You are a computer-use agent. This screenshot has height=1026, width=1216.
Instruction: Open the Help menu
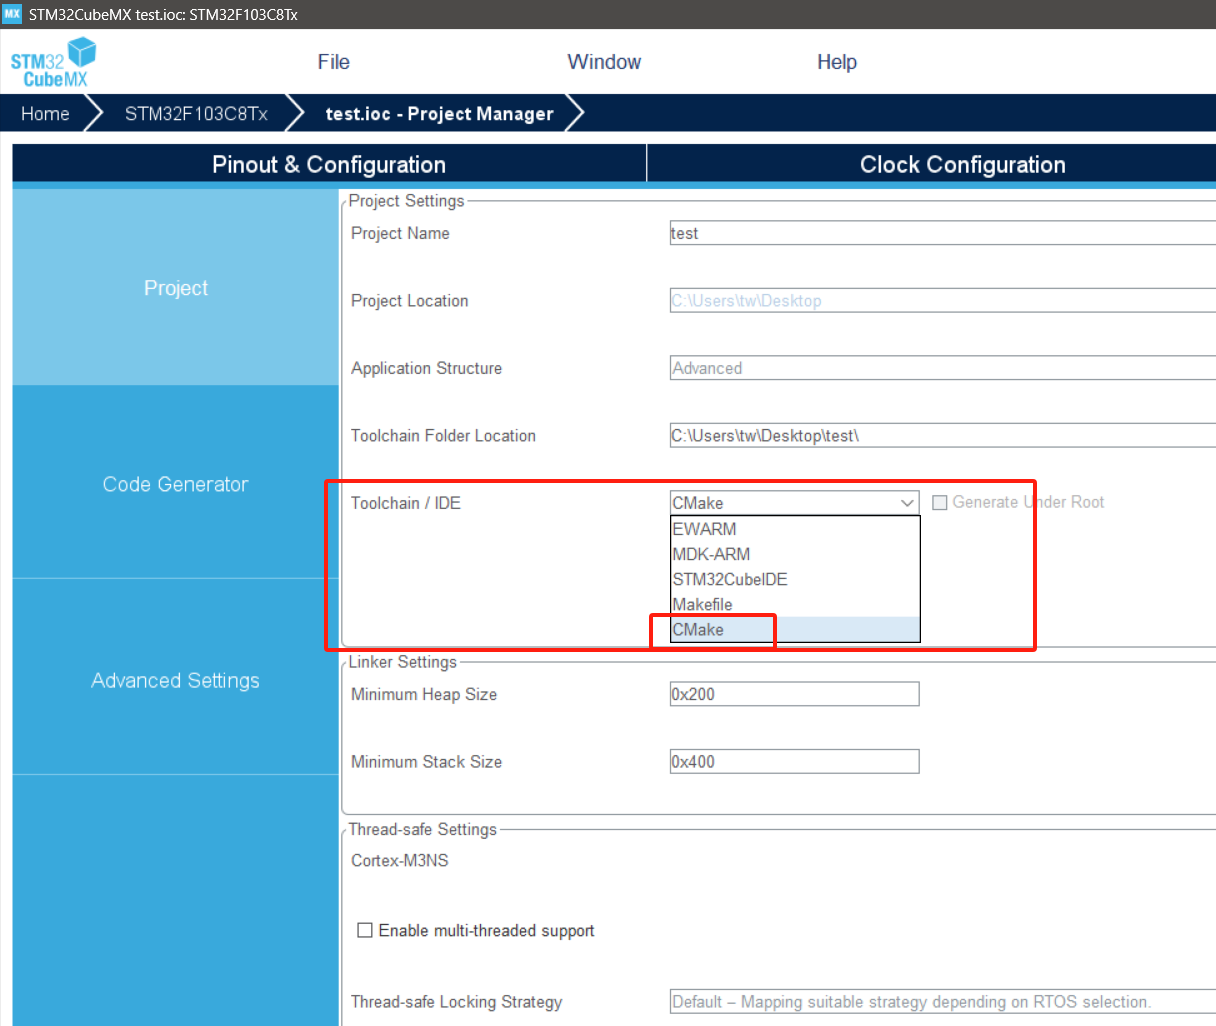tap(837, 62)
